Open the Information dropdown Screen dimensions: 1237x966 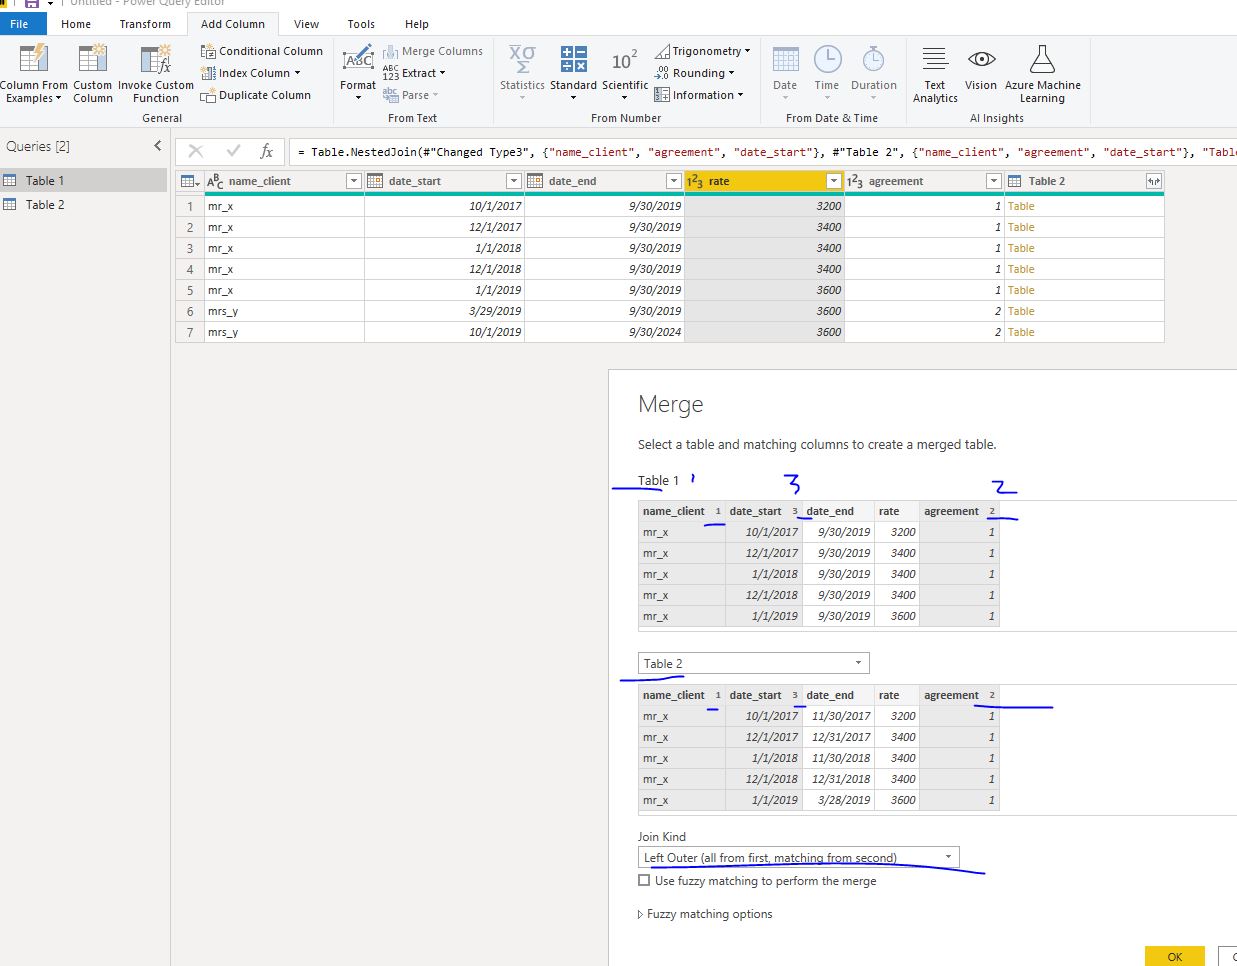(x=699, y=95)
